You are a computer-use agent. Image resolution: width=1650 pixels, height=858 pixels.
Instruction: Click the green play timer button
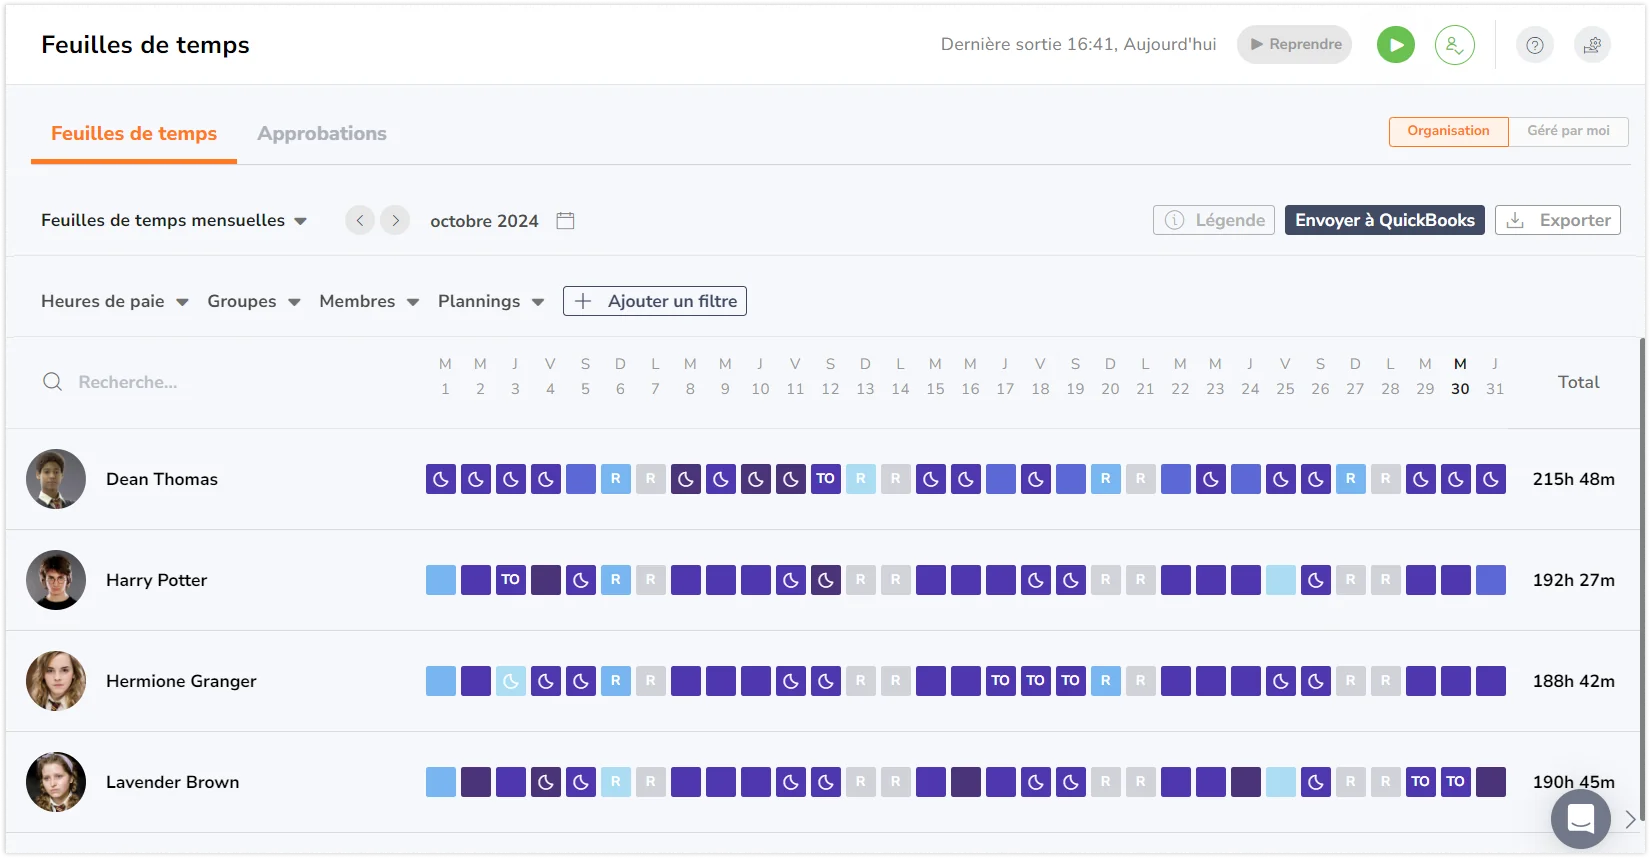[1395, 45]
